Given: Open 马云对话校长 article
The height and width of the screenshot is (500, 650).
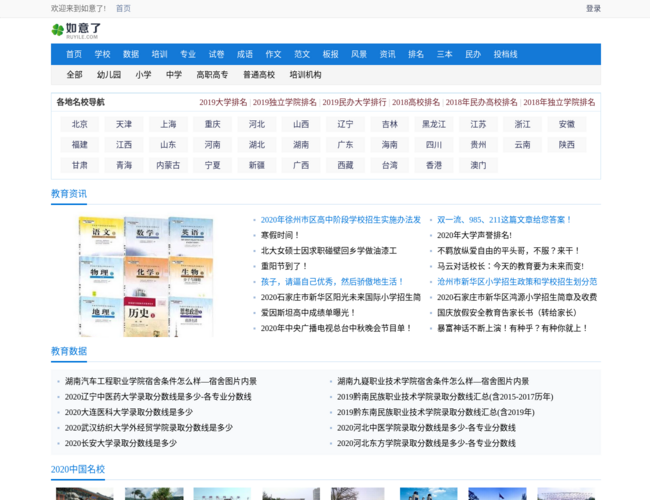Looking at the screenshot, I should click(x=511, y=266).
